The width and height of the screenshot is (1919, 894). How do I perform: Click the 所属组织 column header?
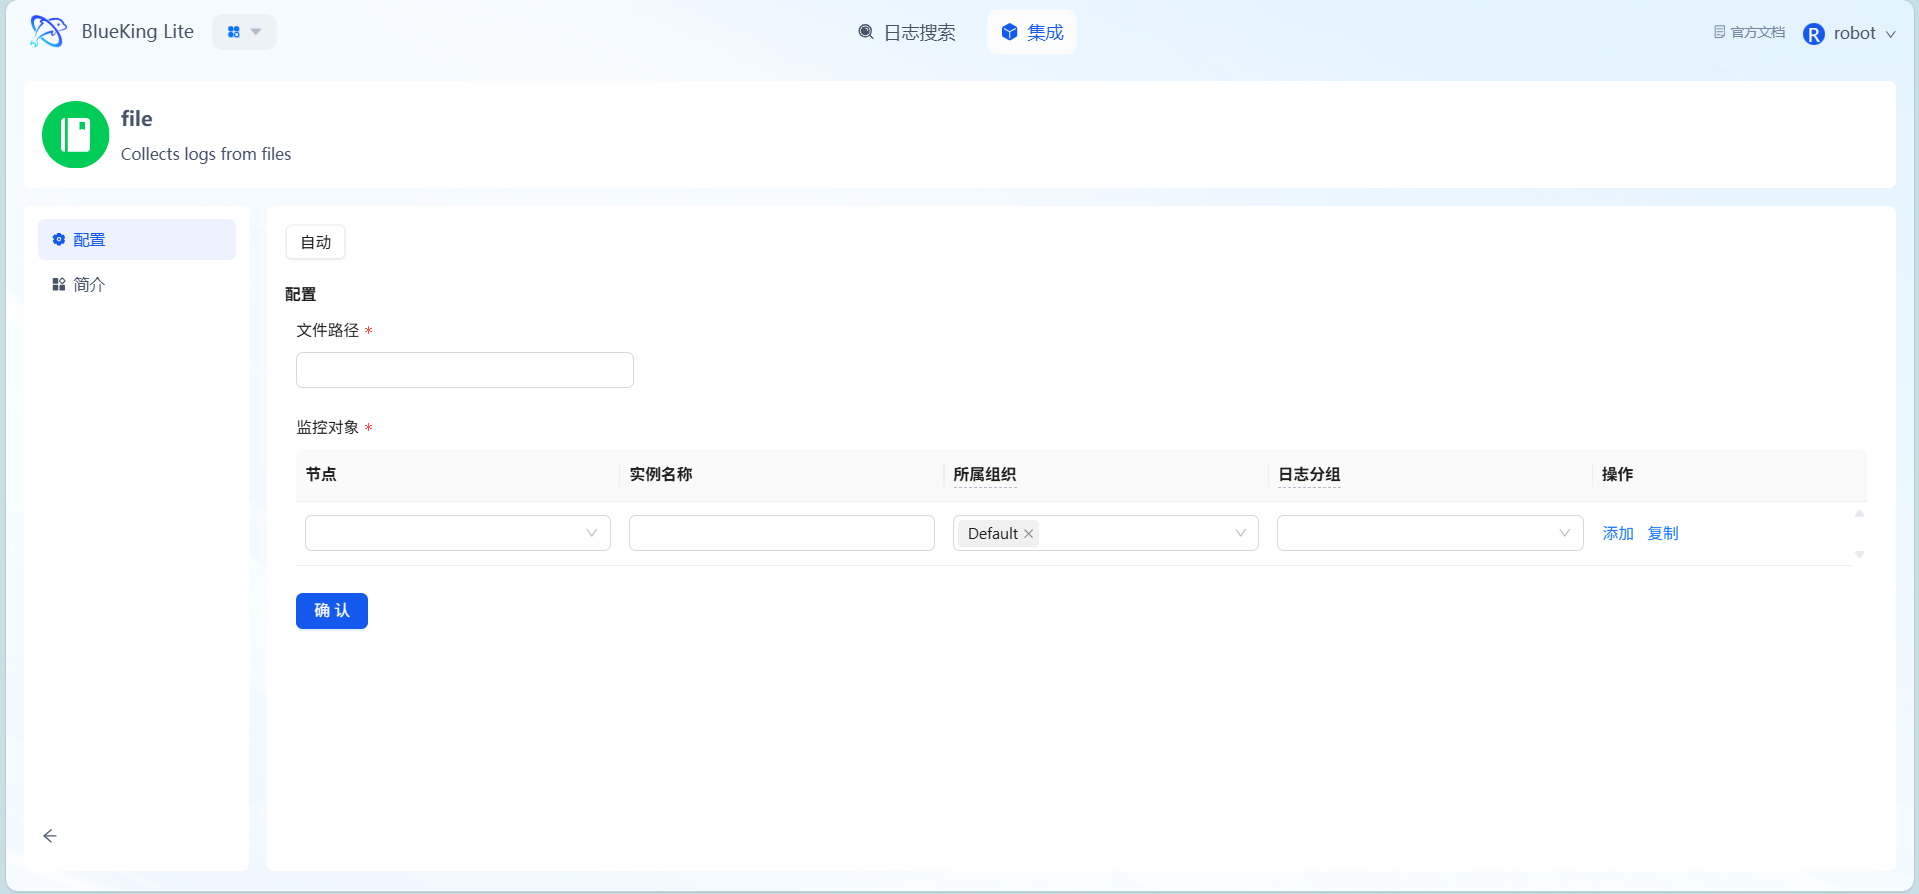pos(985,475)
